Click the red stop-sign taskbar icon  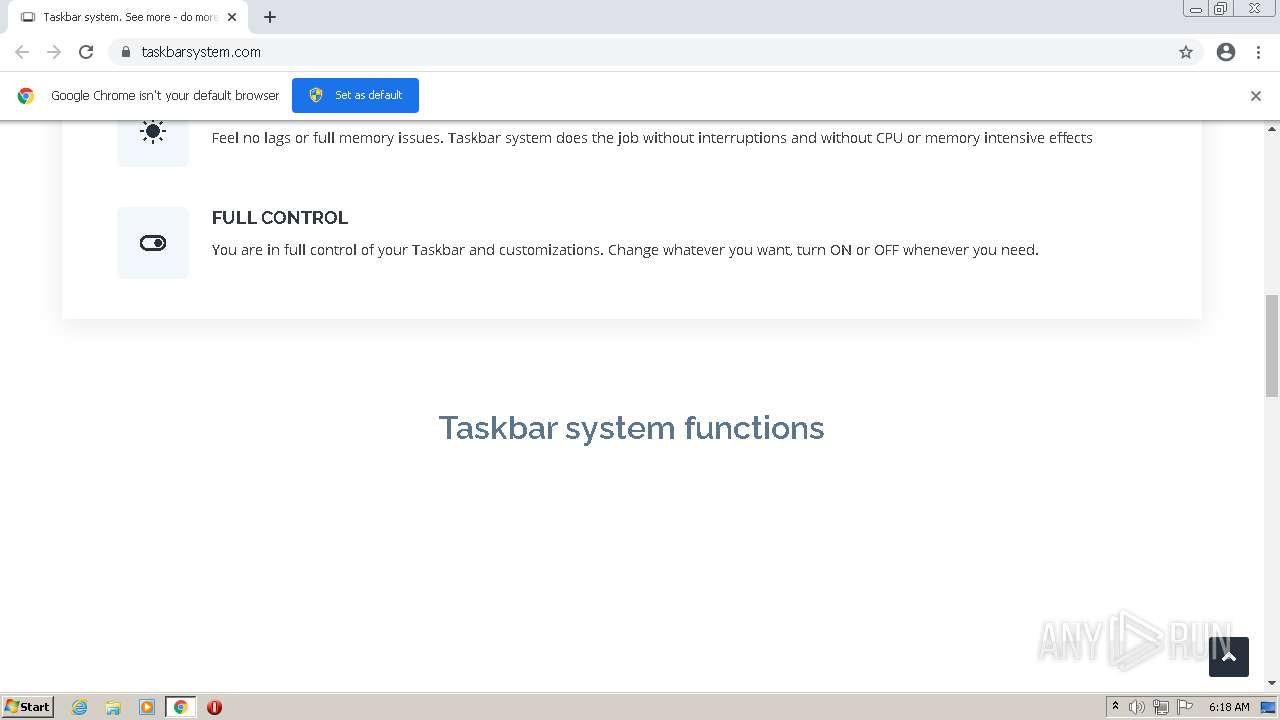(x=214, y=707)
